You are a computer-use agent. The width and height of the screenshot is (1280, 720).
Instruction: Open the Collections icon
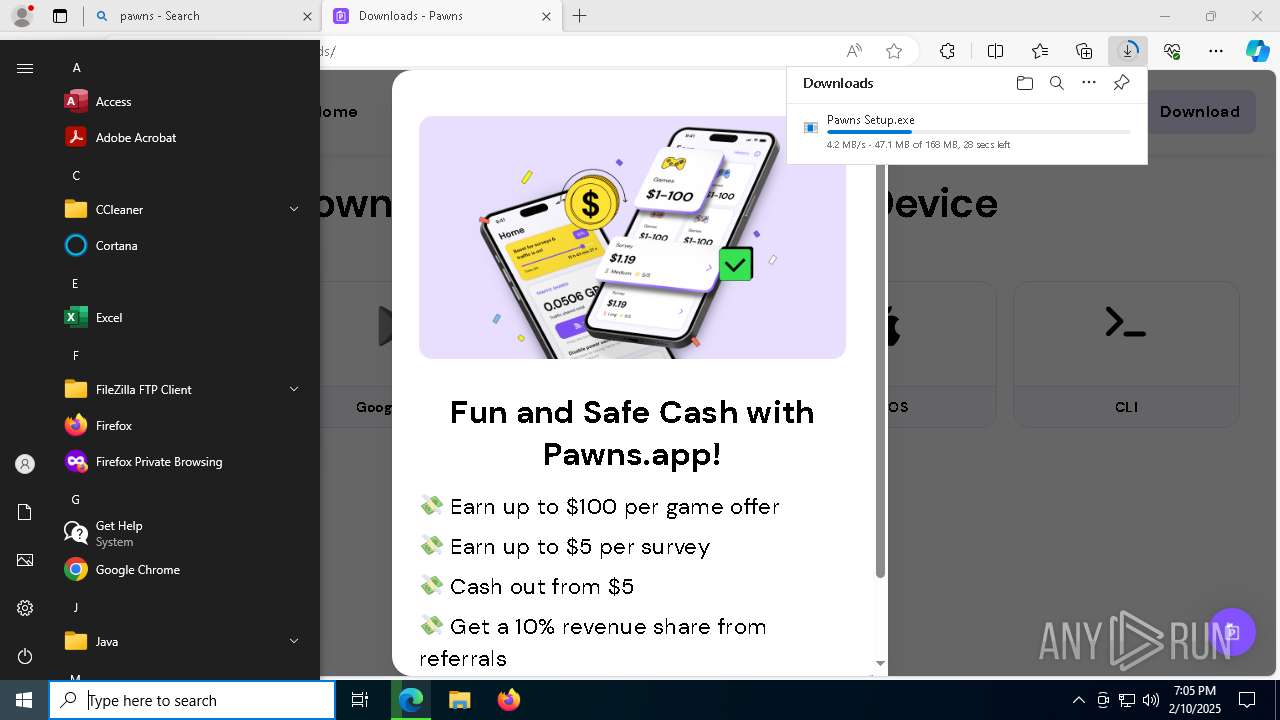(x=1084, y=51)
